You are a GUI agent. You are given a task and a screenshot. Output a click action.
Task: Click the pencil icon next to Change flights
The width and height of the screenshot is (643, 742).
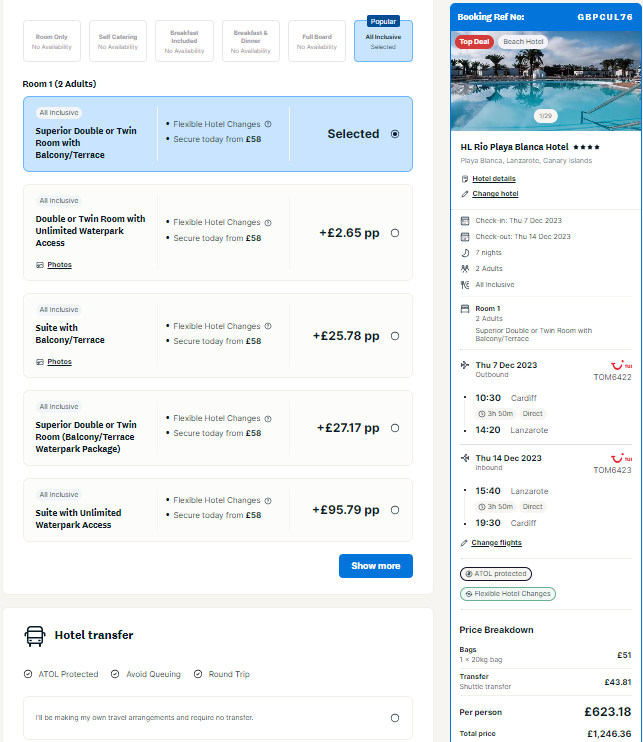point(464,543)
